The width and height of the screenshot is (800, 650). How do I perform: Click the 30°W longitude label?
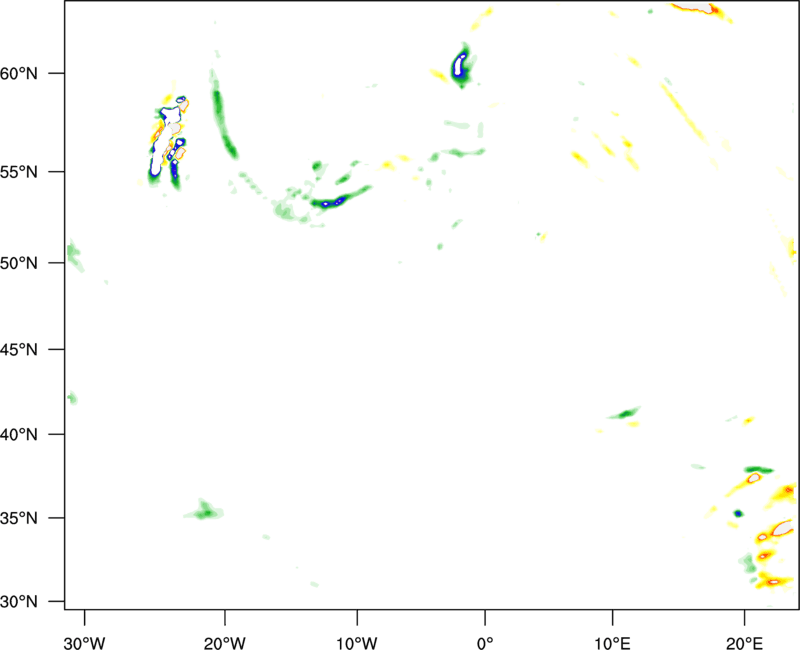(x=85, y=643)
